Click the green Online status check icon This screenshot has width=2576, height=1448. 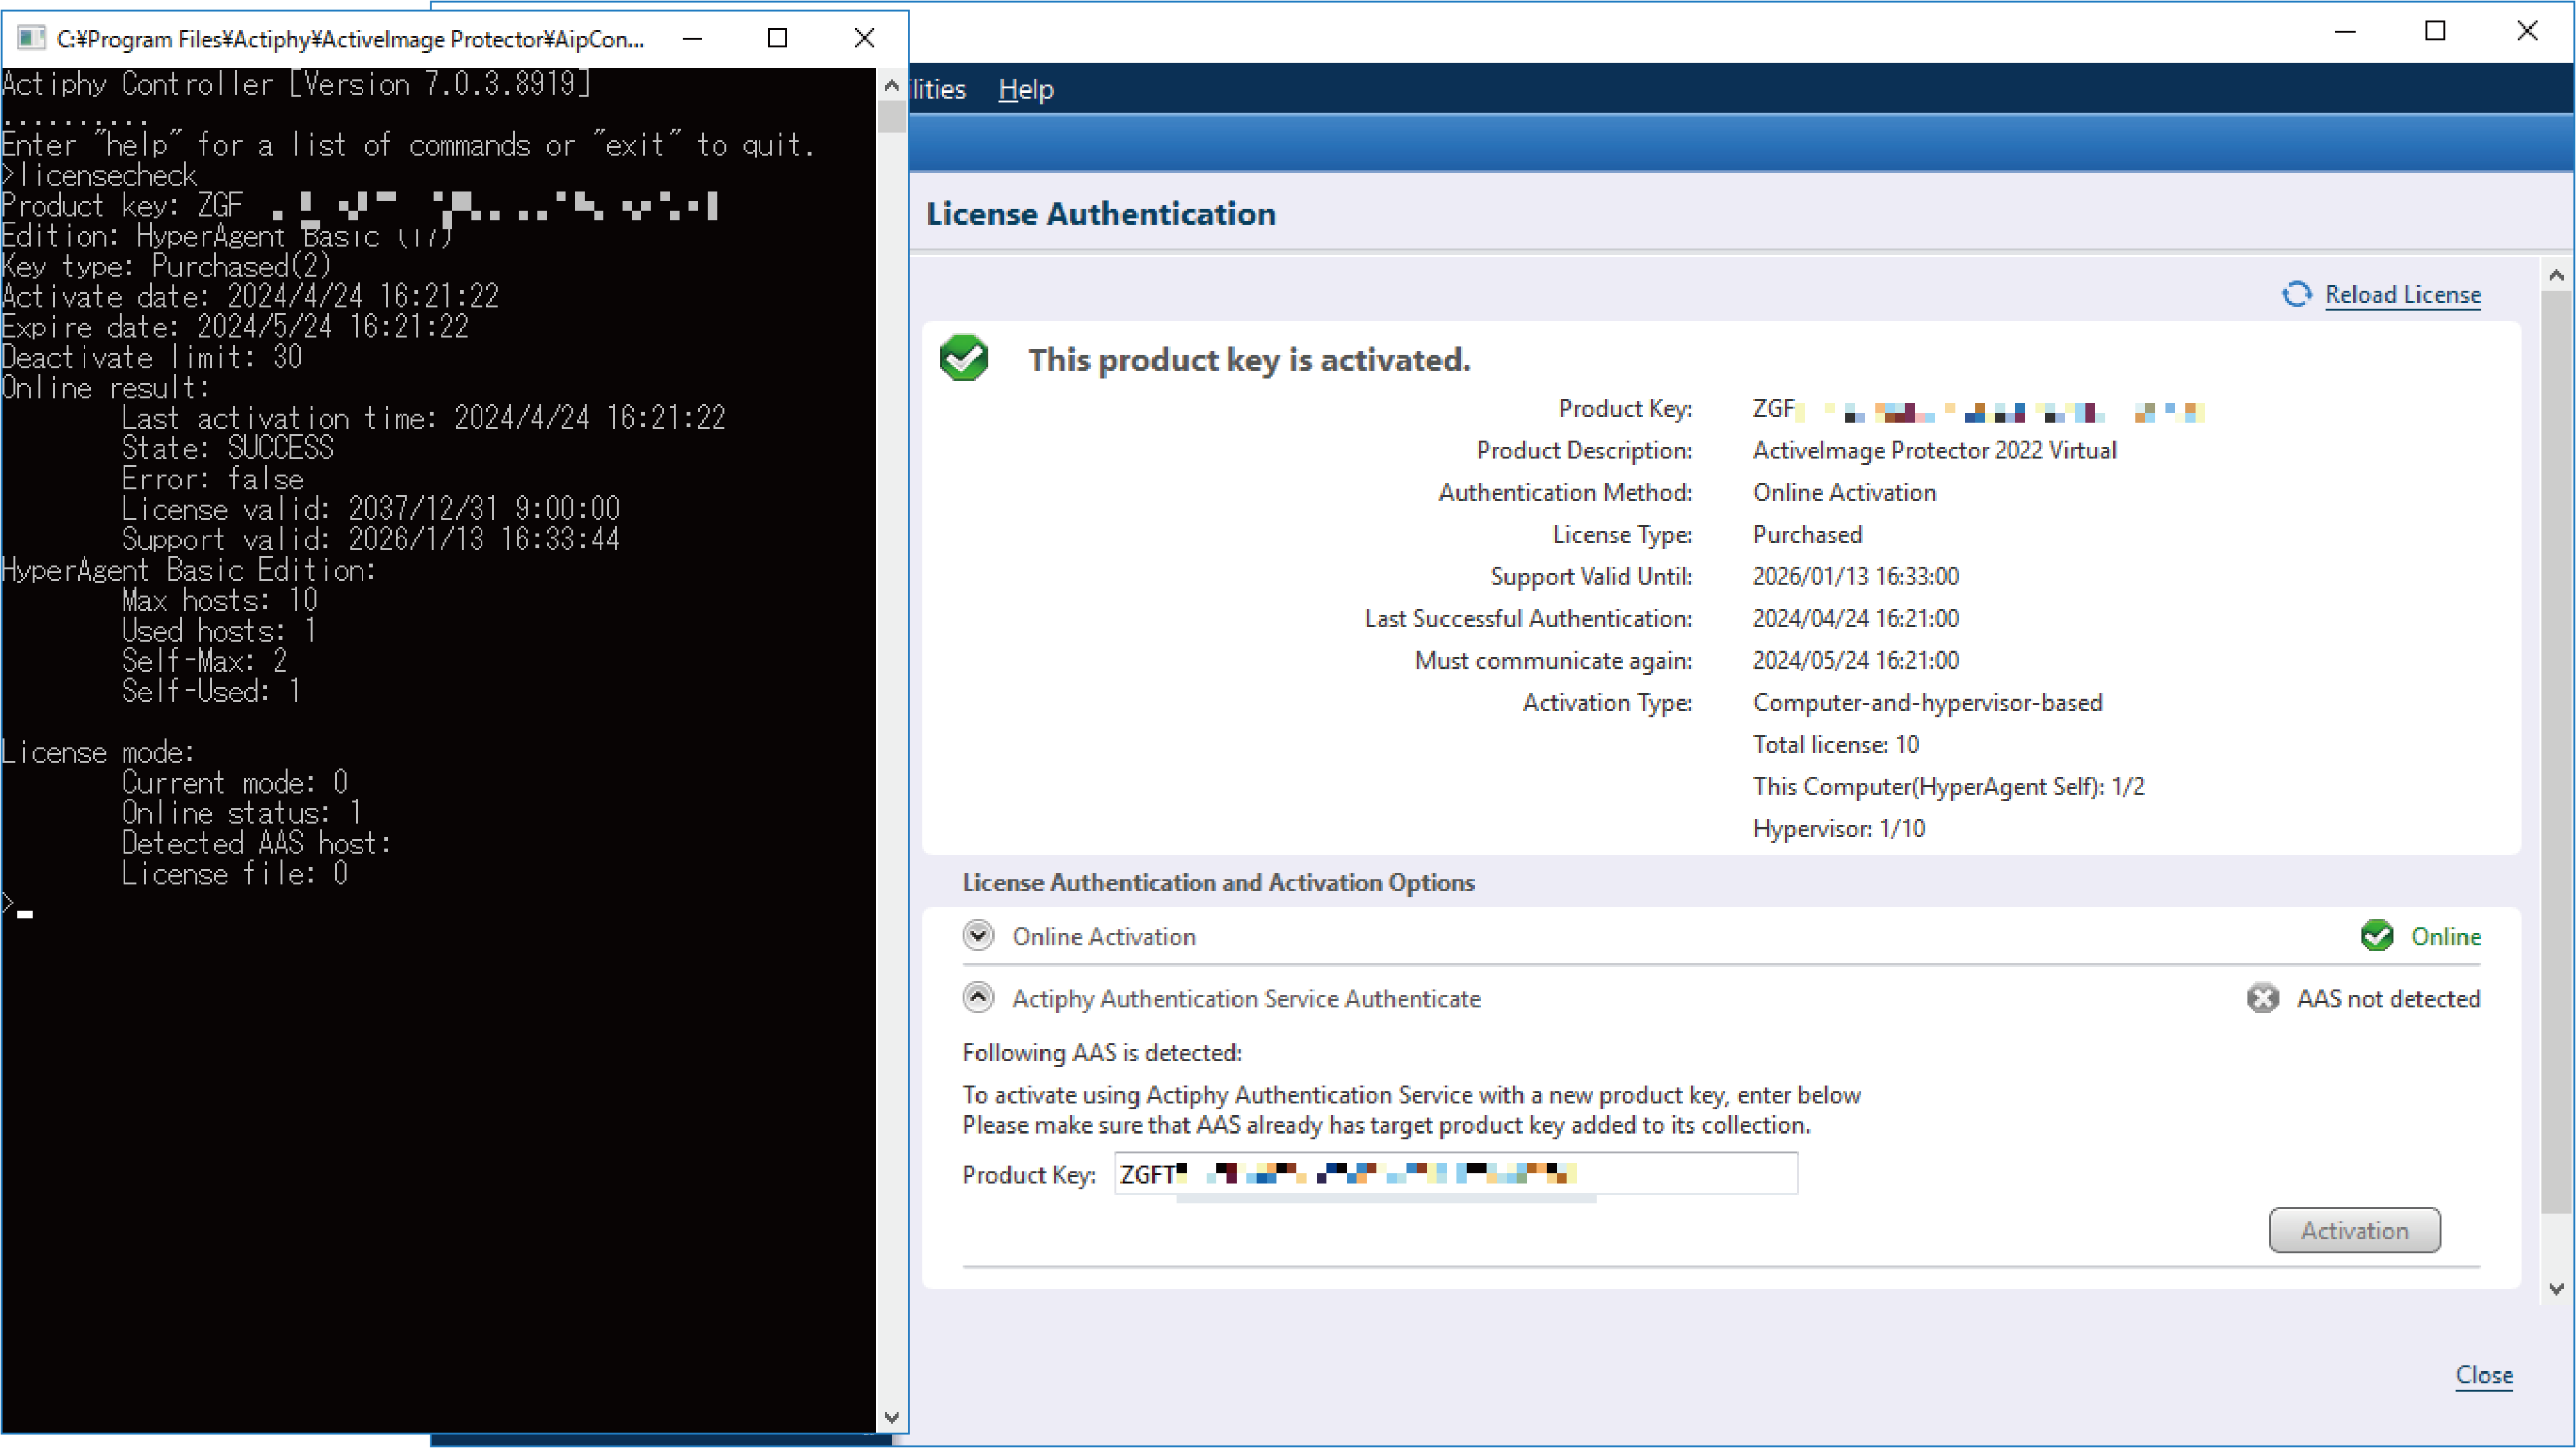2377,936
